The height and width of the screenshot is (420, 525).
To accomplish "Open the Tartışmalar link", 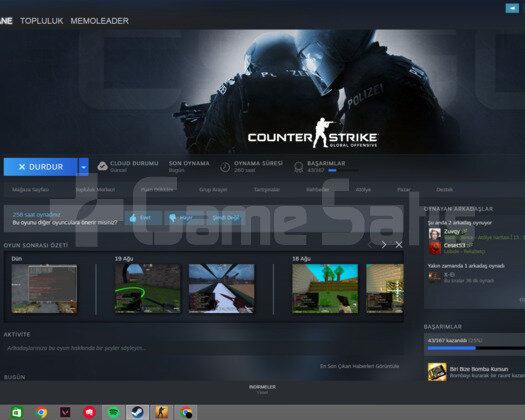I will point(267,190).
